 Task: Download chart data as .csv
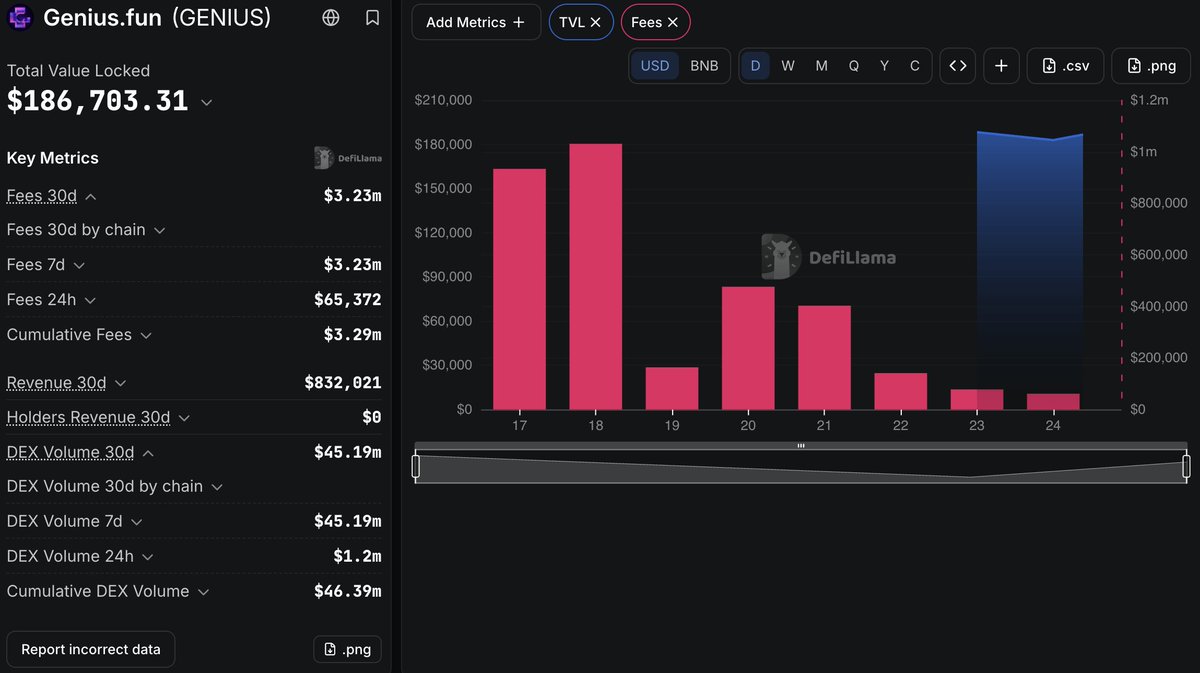[1065, 66]
